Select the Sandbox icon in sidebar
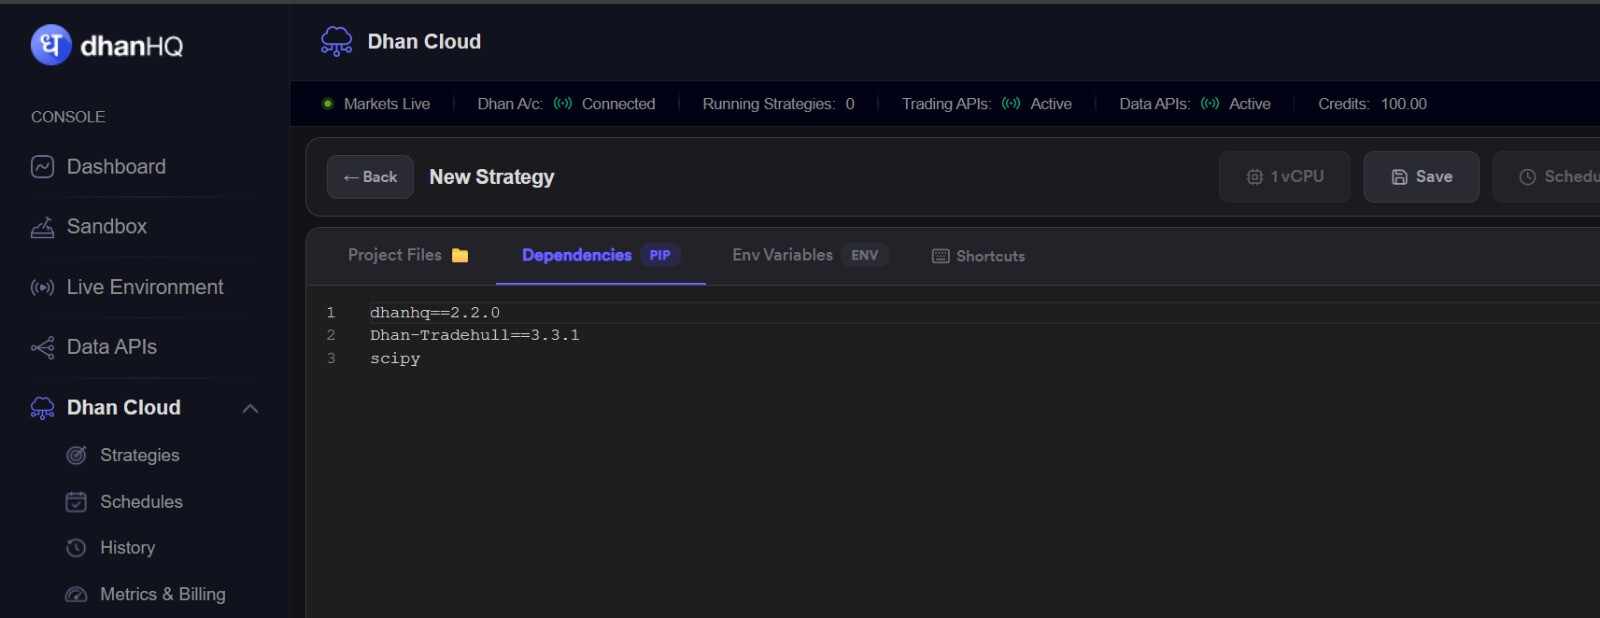 coord(42,227)
